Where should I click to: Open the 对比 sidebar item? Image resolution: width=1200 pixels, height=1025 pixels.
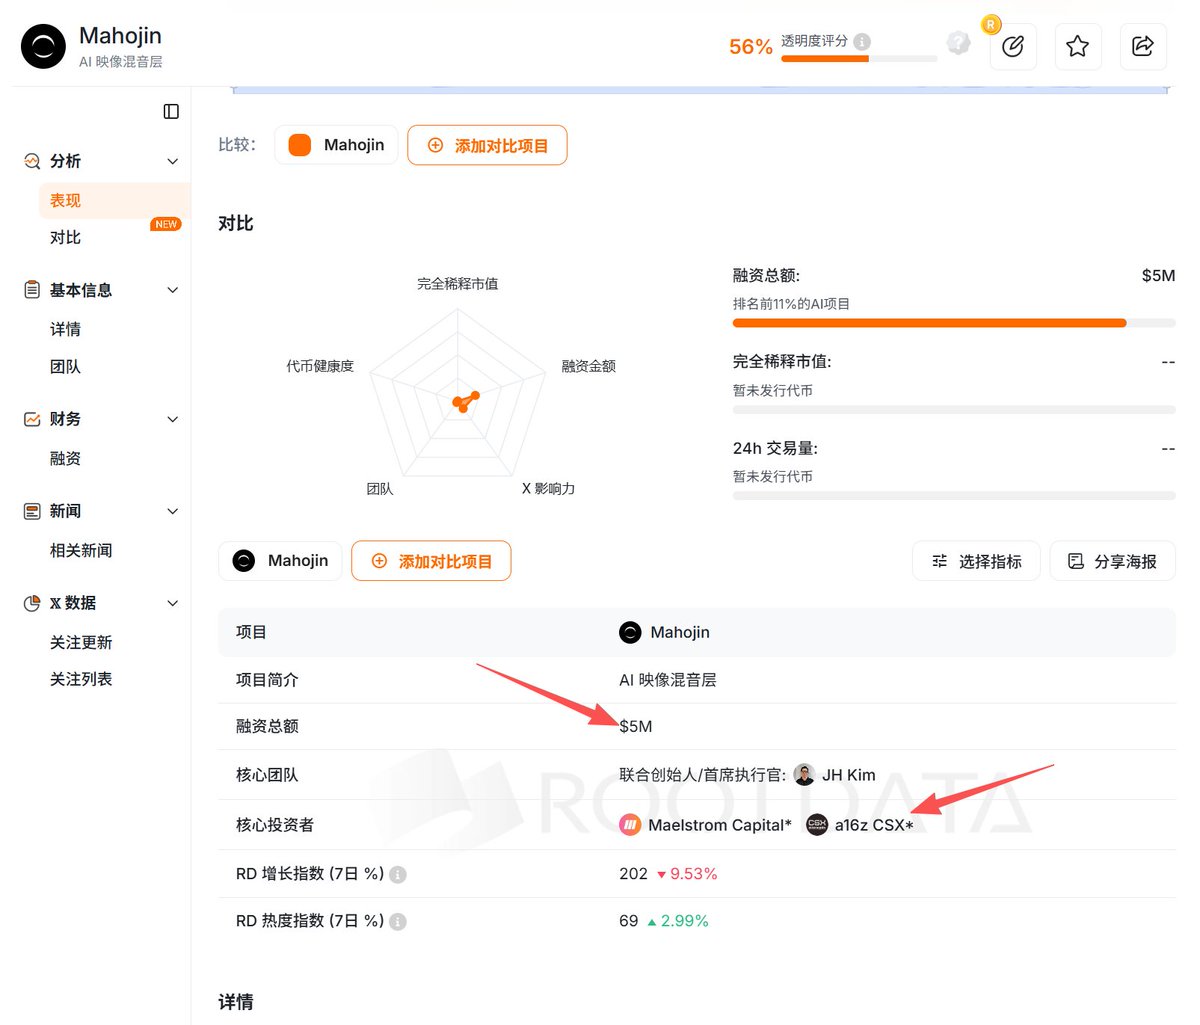66,238
